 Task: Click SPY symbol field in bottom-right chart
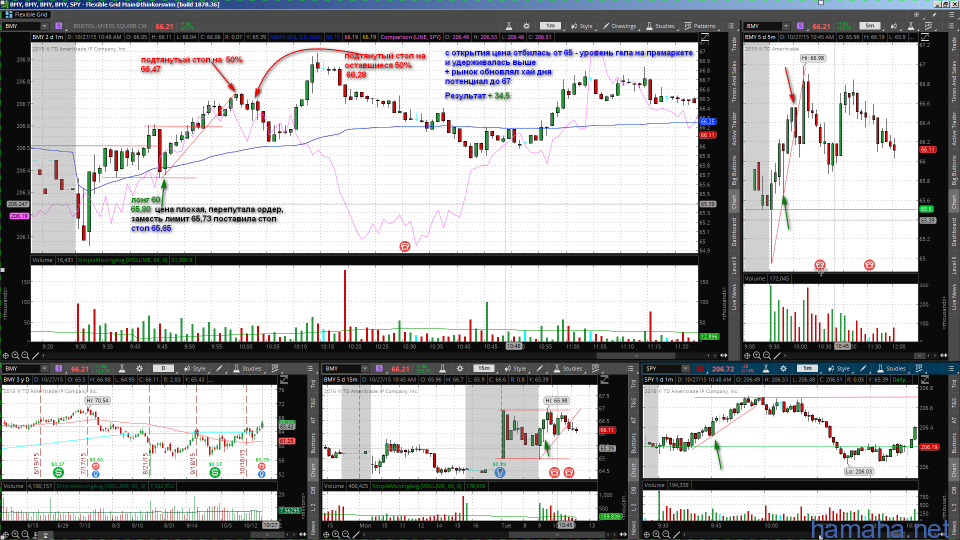661,369
